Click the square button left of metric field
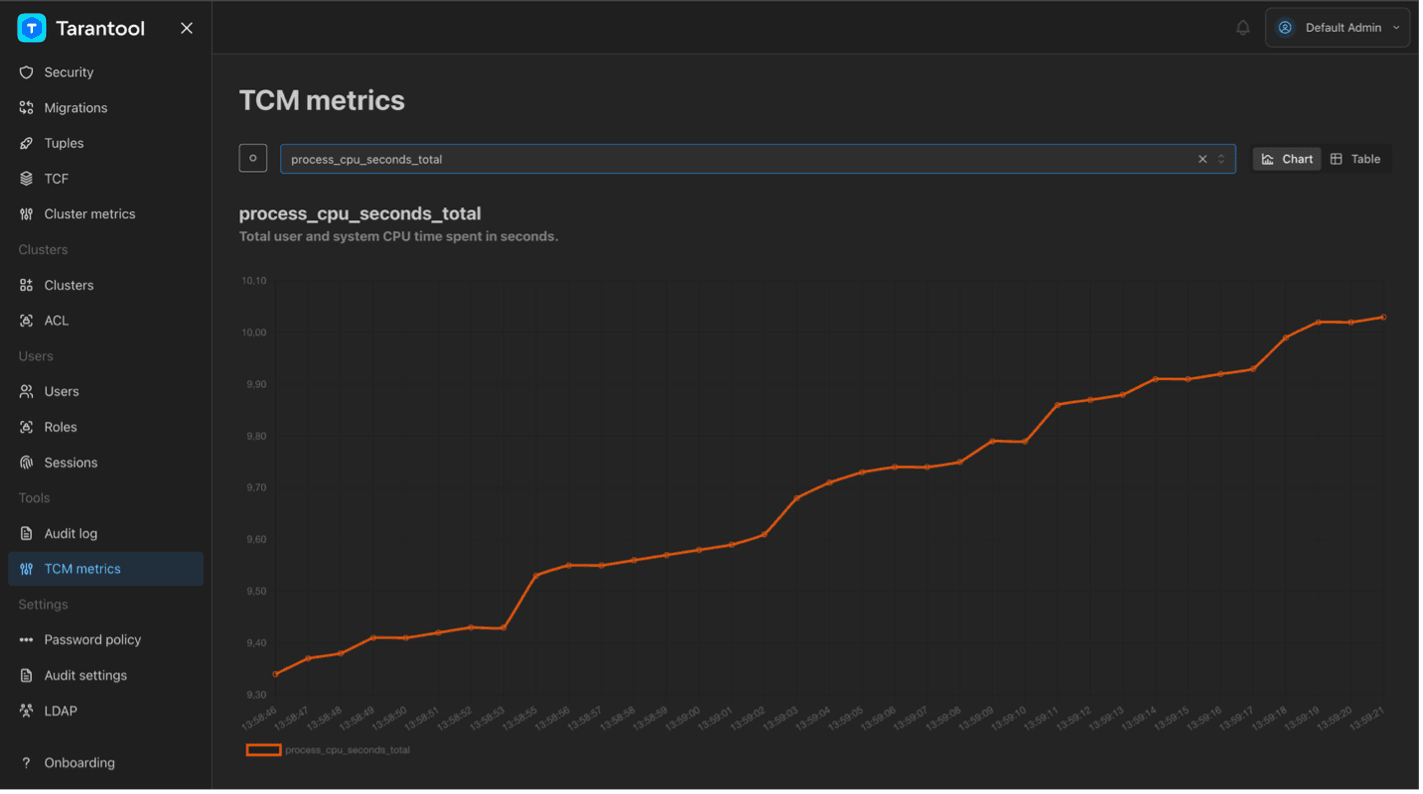The image size is (1423, 794). (x=254, y=159)
